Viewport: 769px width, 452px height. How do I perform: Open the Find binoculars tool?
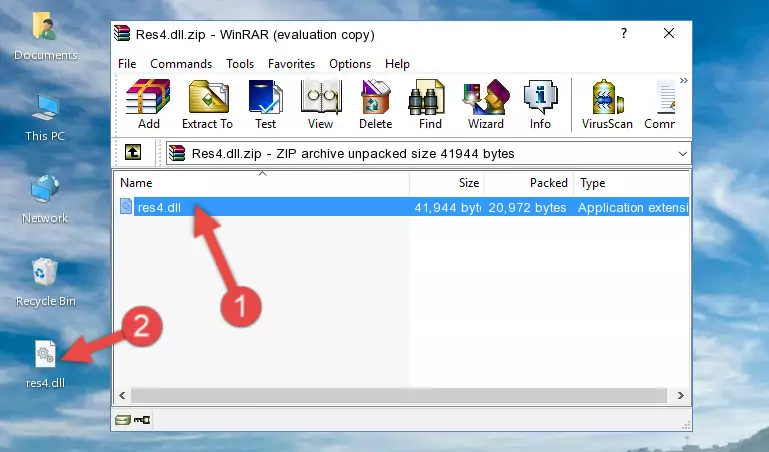pos(430,104)
